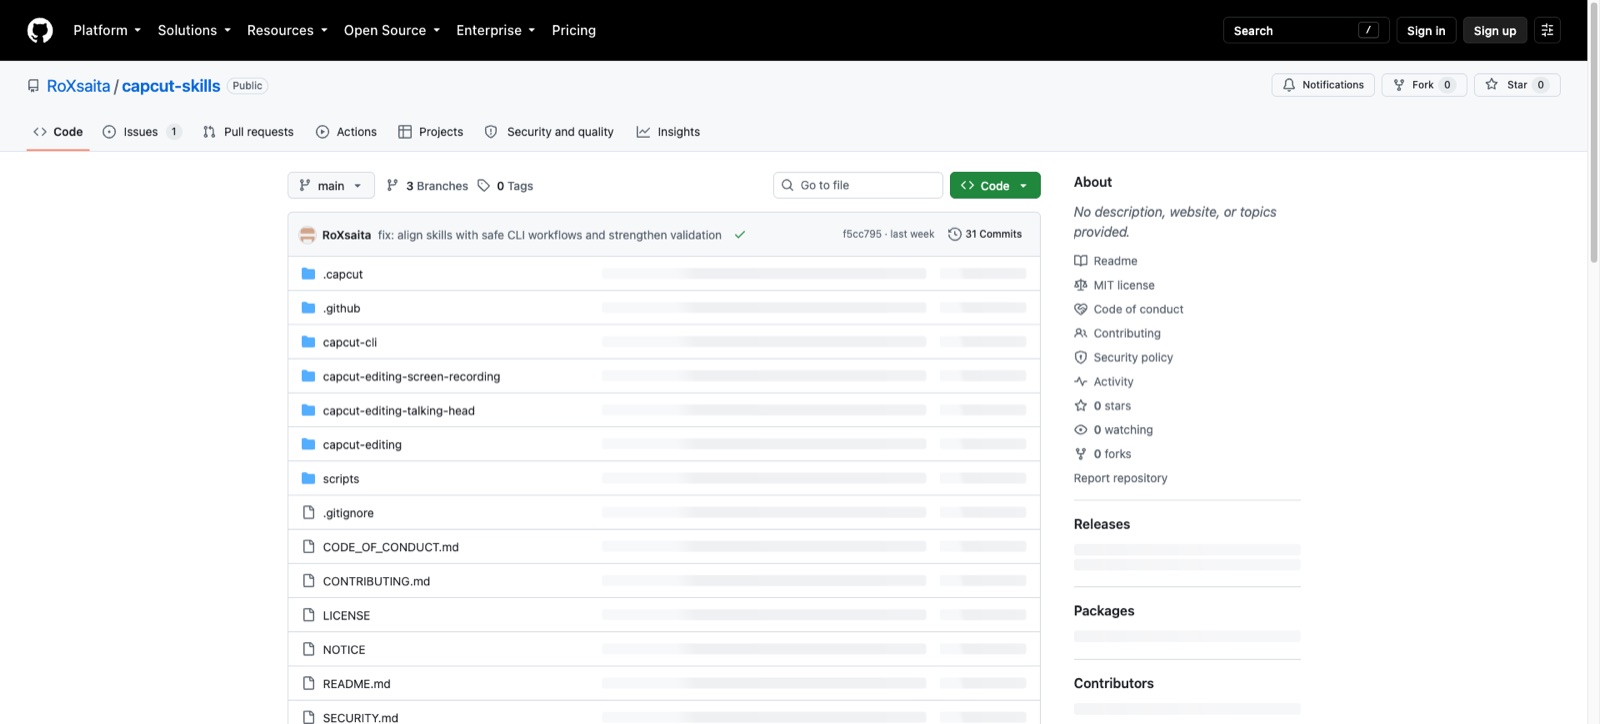The width and height of the screenshot is (1600, 724).
Task: Open the main branch selector dropdown
Action: click(331, 186)
